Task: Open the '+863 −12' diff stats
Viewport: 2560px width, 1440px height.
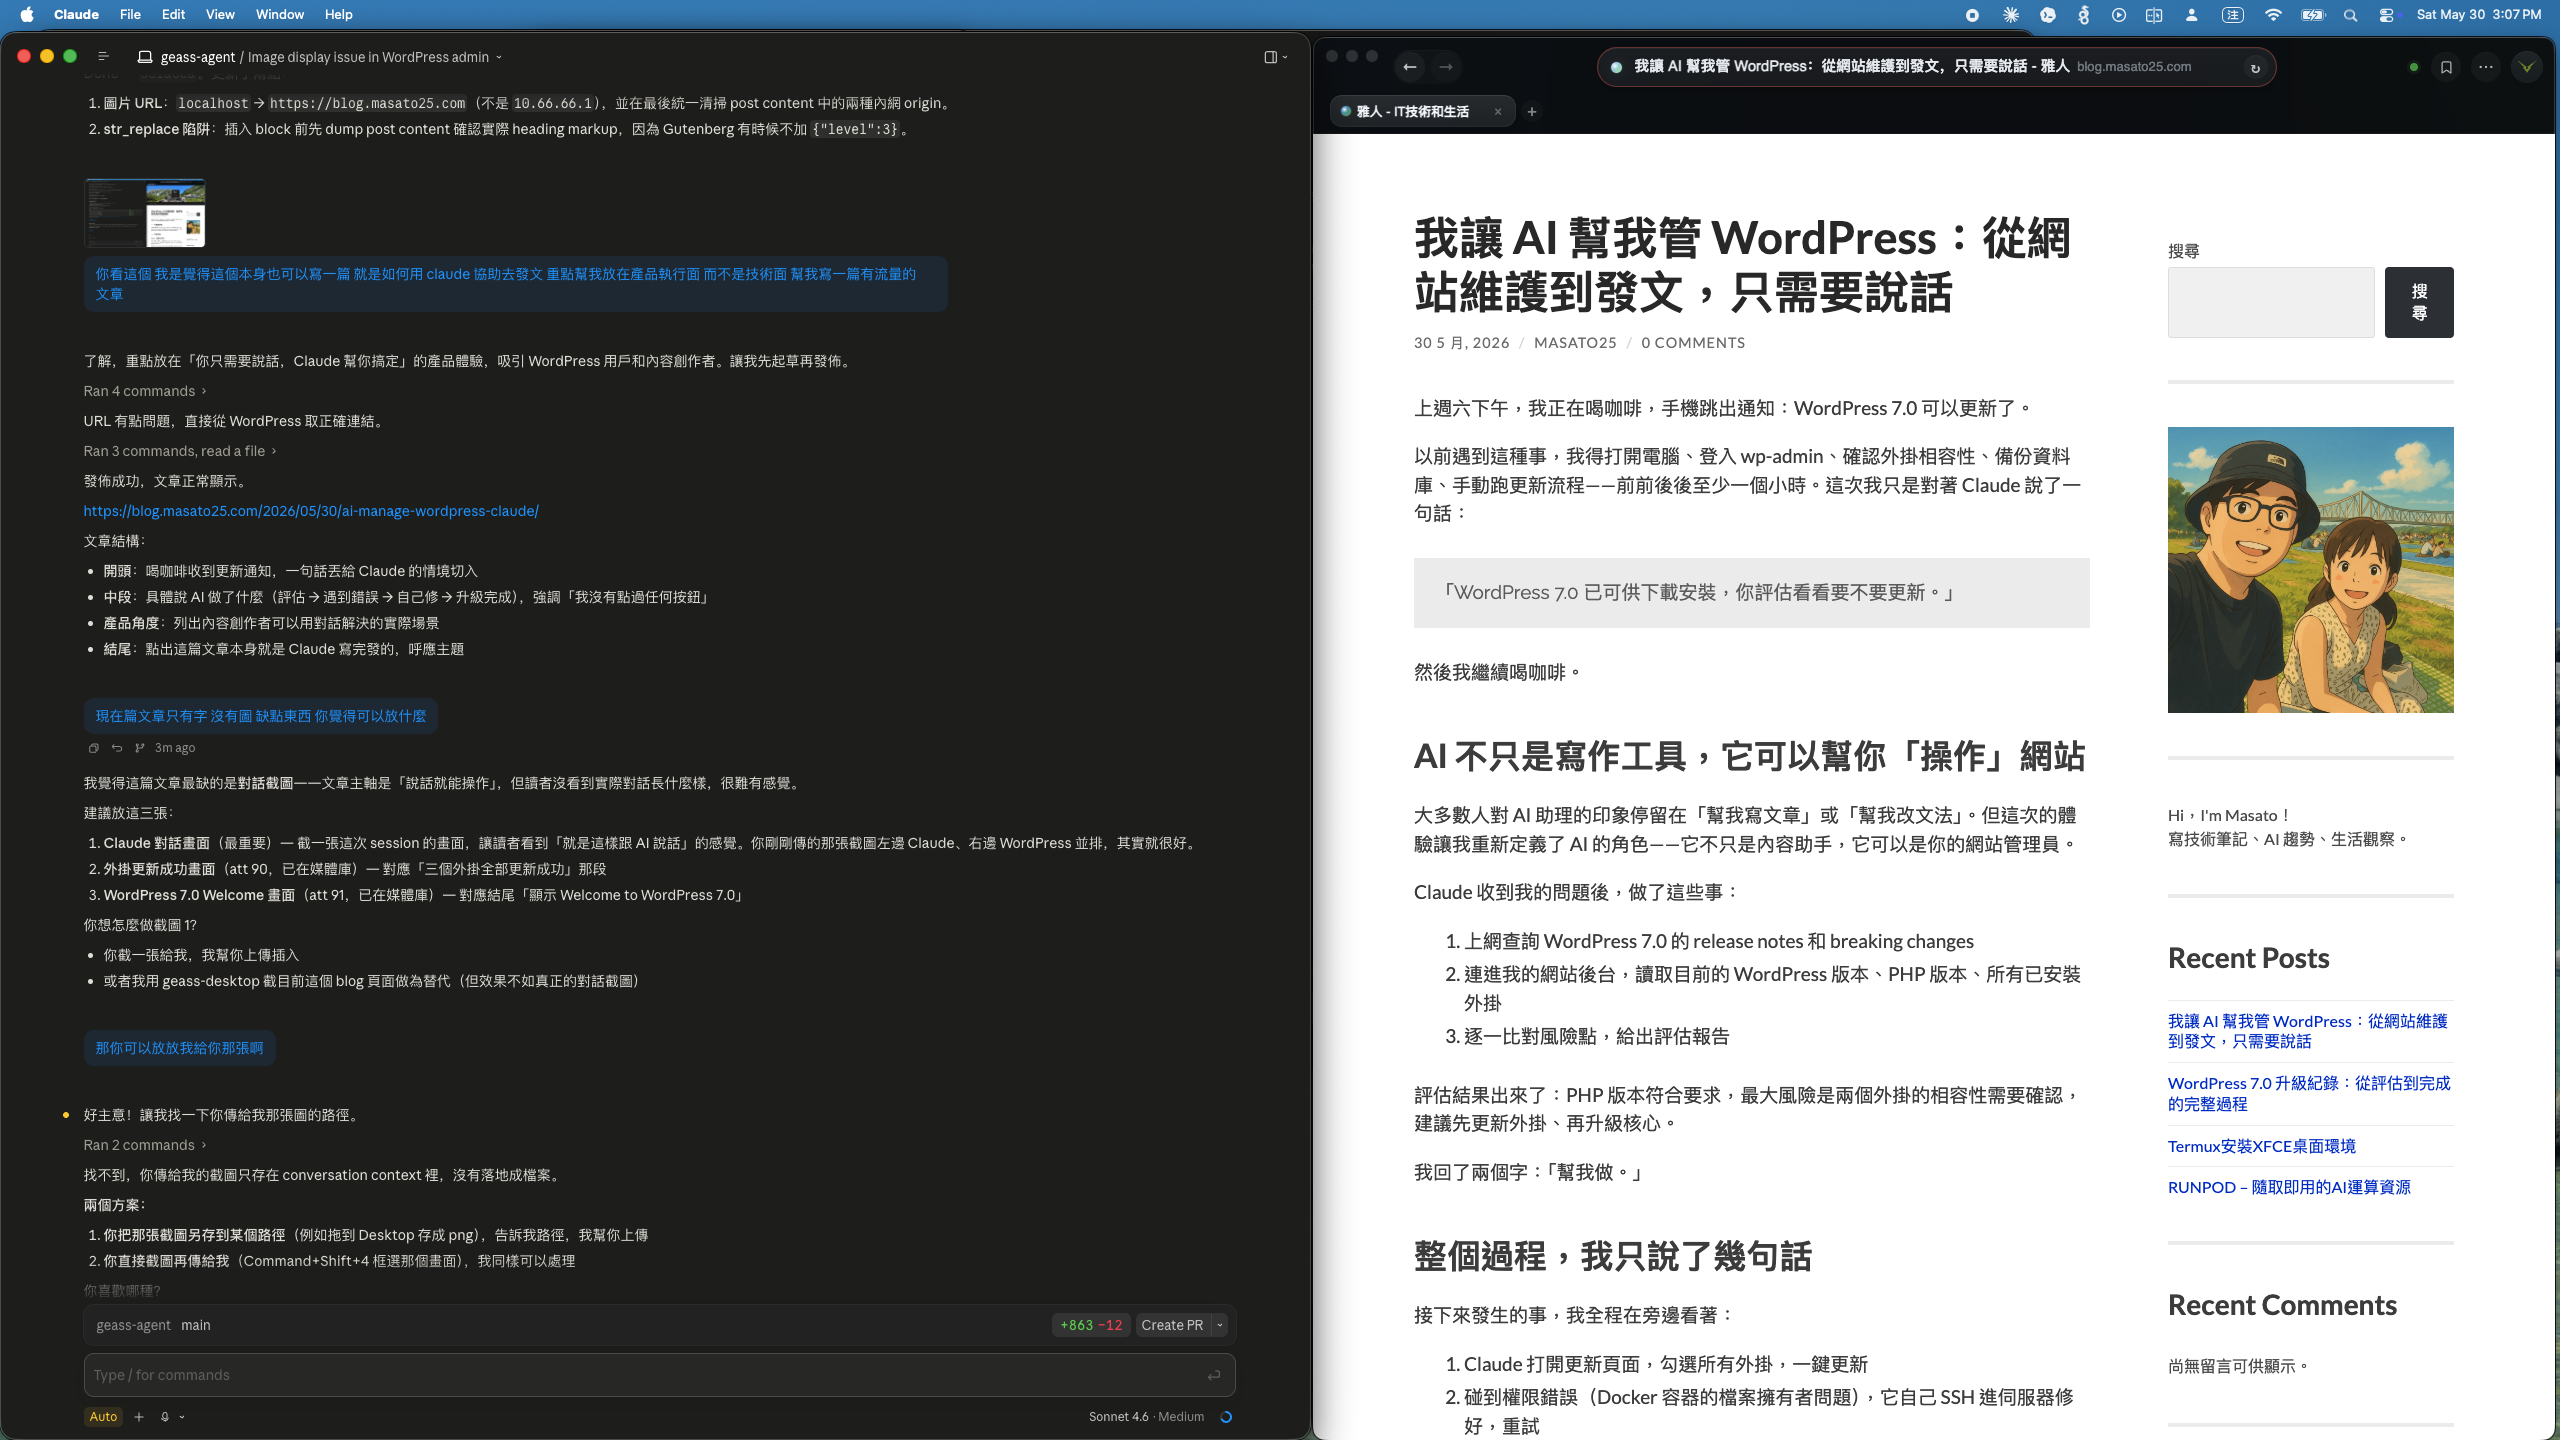Action: click(x=1091, y=1325)
